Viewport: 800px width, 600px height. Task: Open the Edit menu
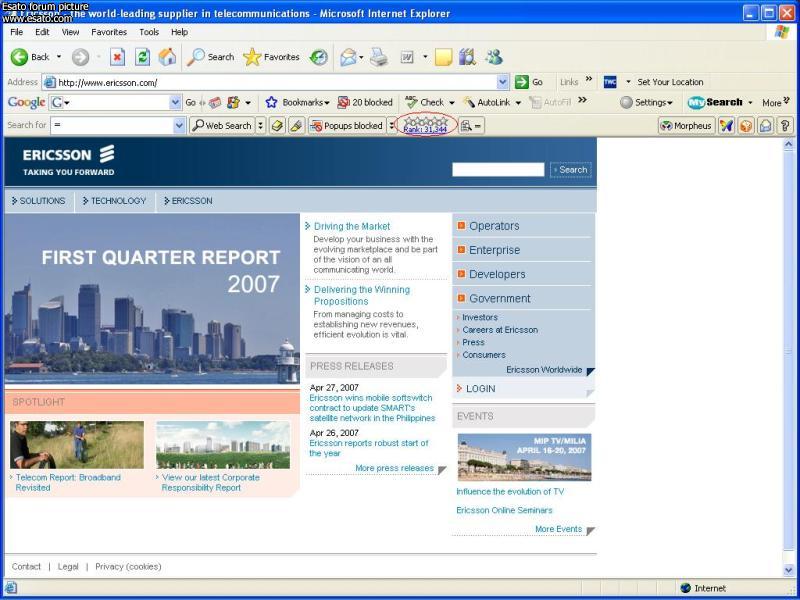coord(42,32)
